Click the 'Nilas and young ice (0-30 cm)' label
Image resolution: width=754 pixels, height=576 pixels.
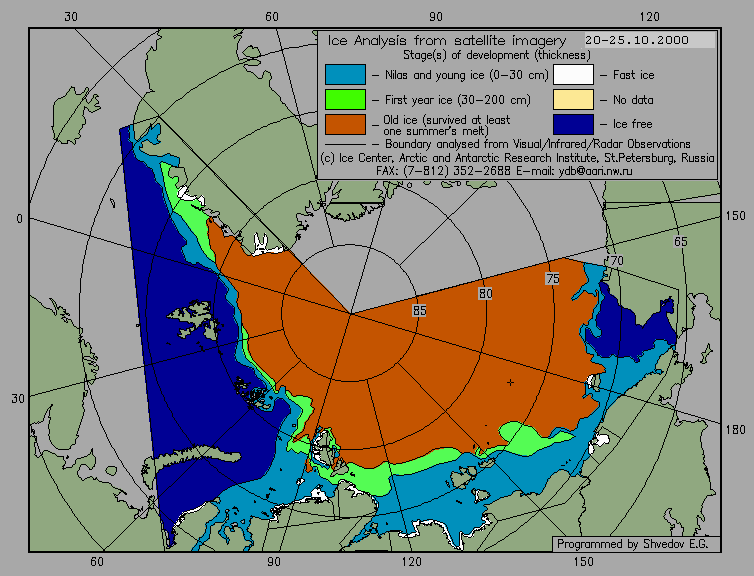pyautogui.click(x=467, y=75)
